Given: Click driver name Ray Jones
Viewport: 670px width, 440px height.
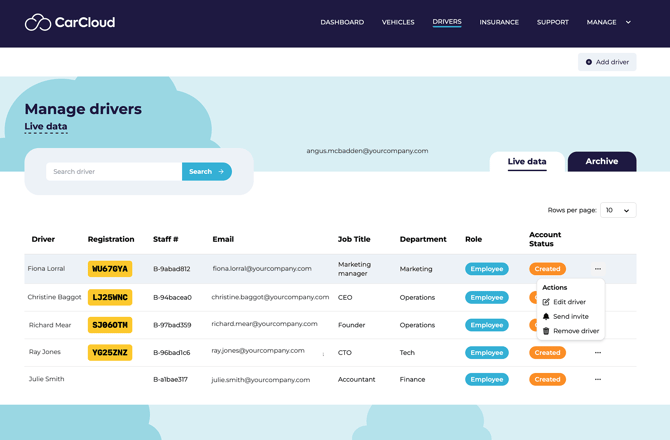Looking at the screenshot, I should [45, 352].
